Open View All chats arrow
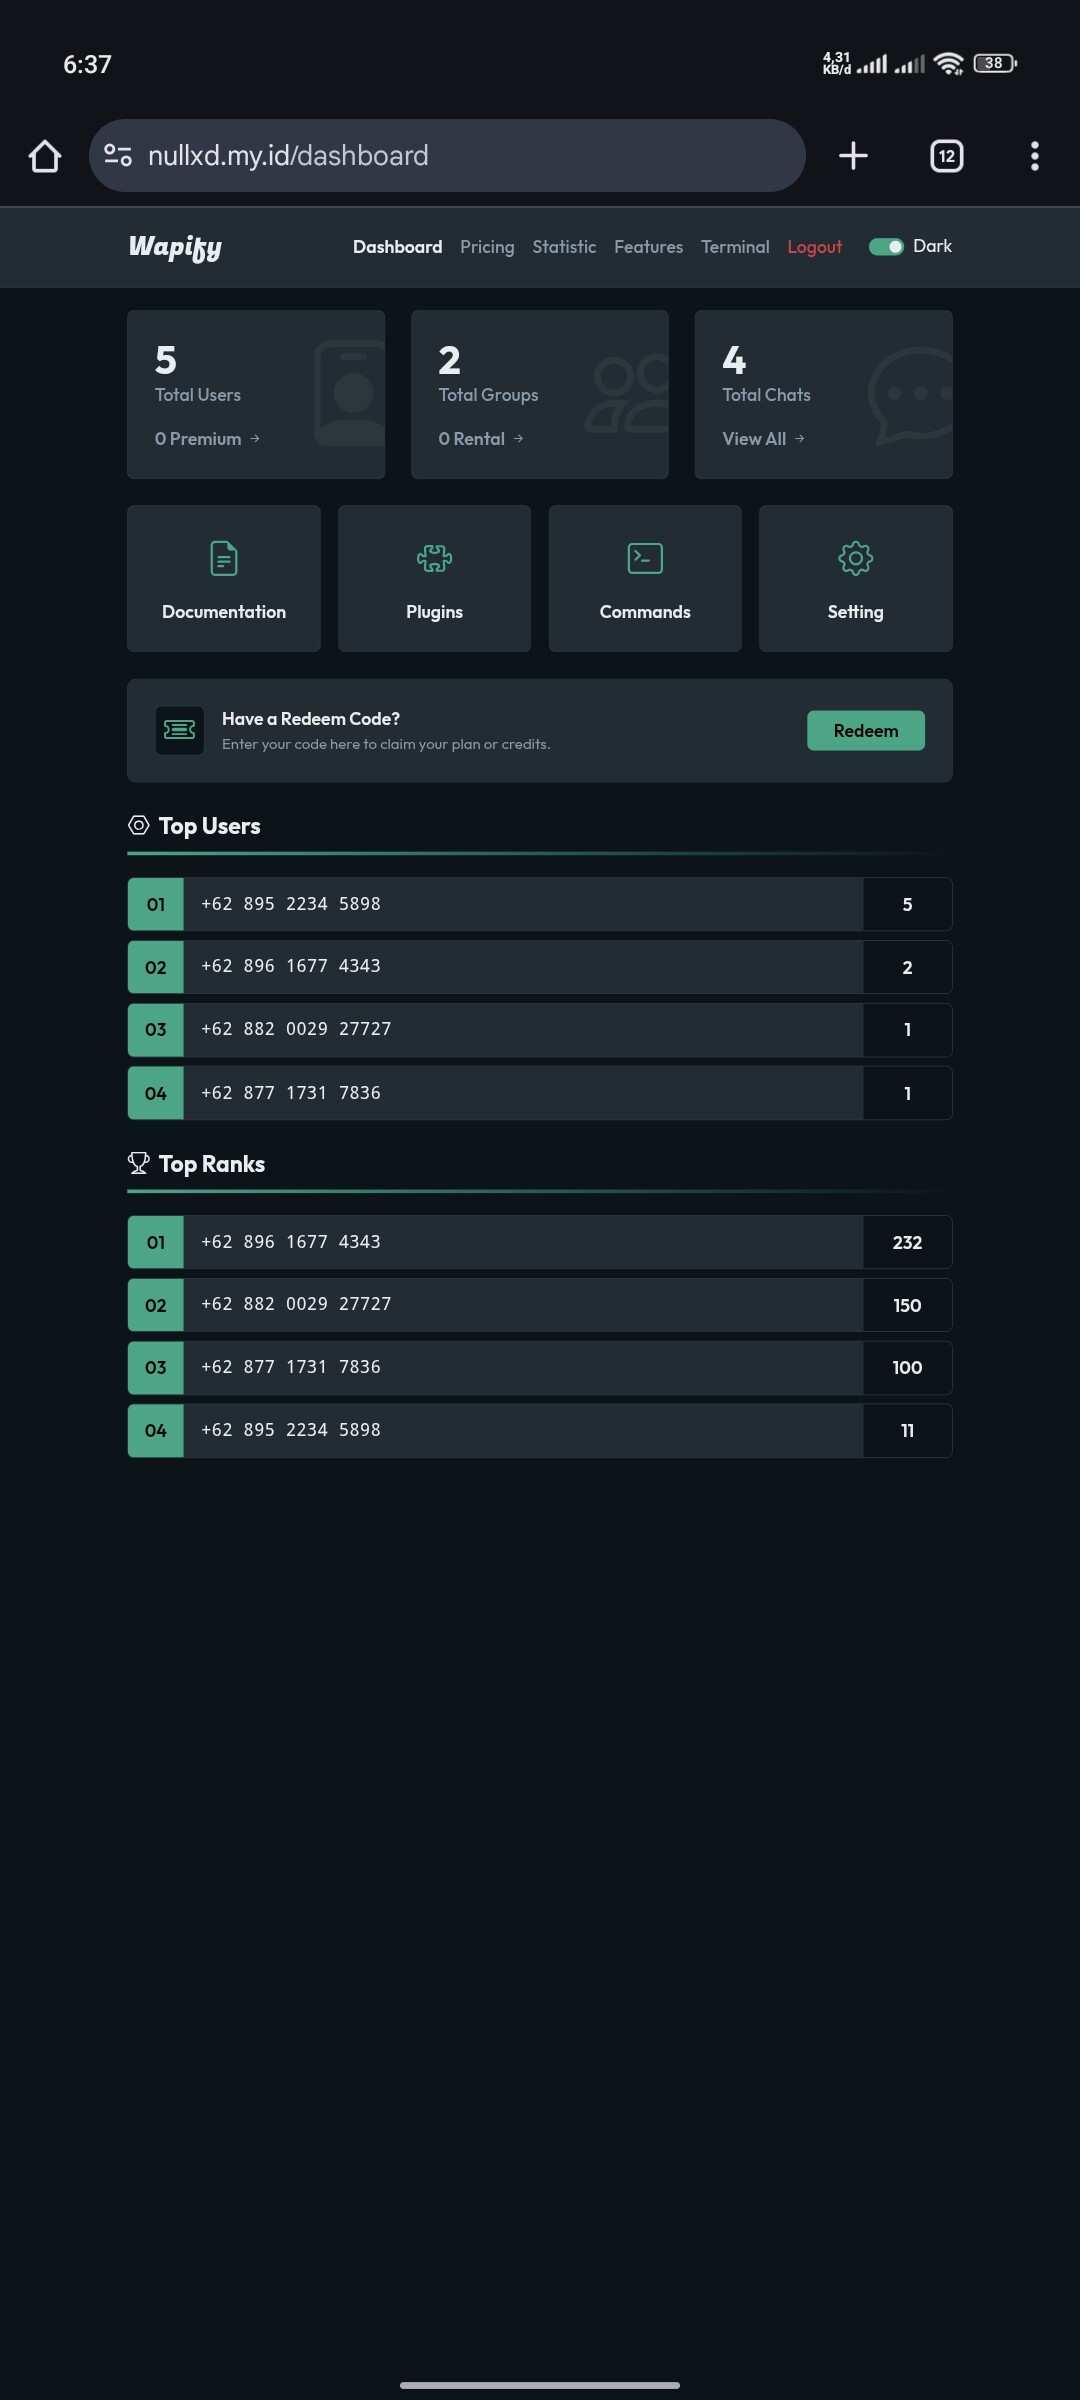Image resolution: width=1080 pixels, height=2400 pixels. (x=799, y=439)
